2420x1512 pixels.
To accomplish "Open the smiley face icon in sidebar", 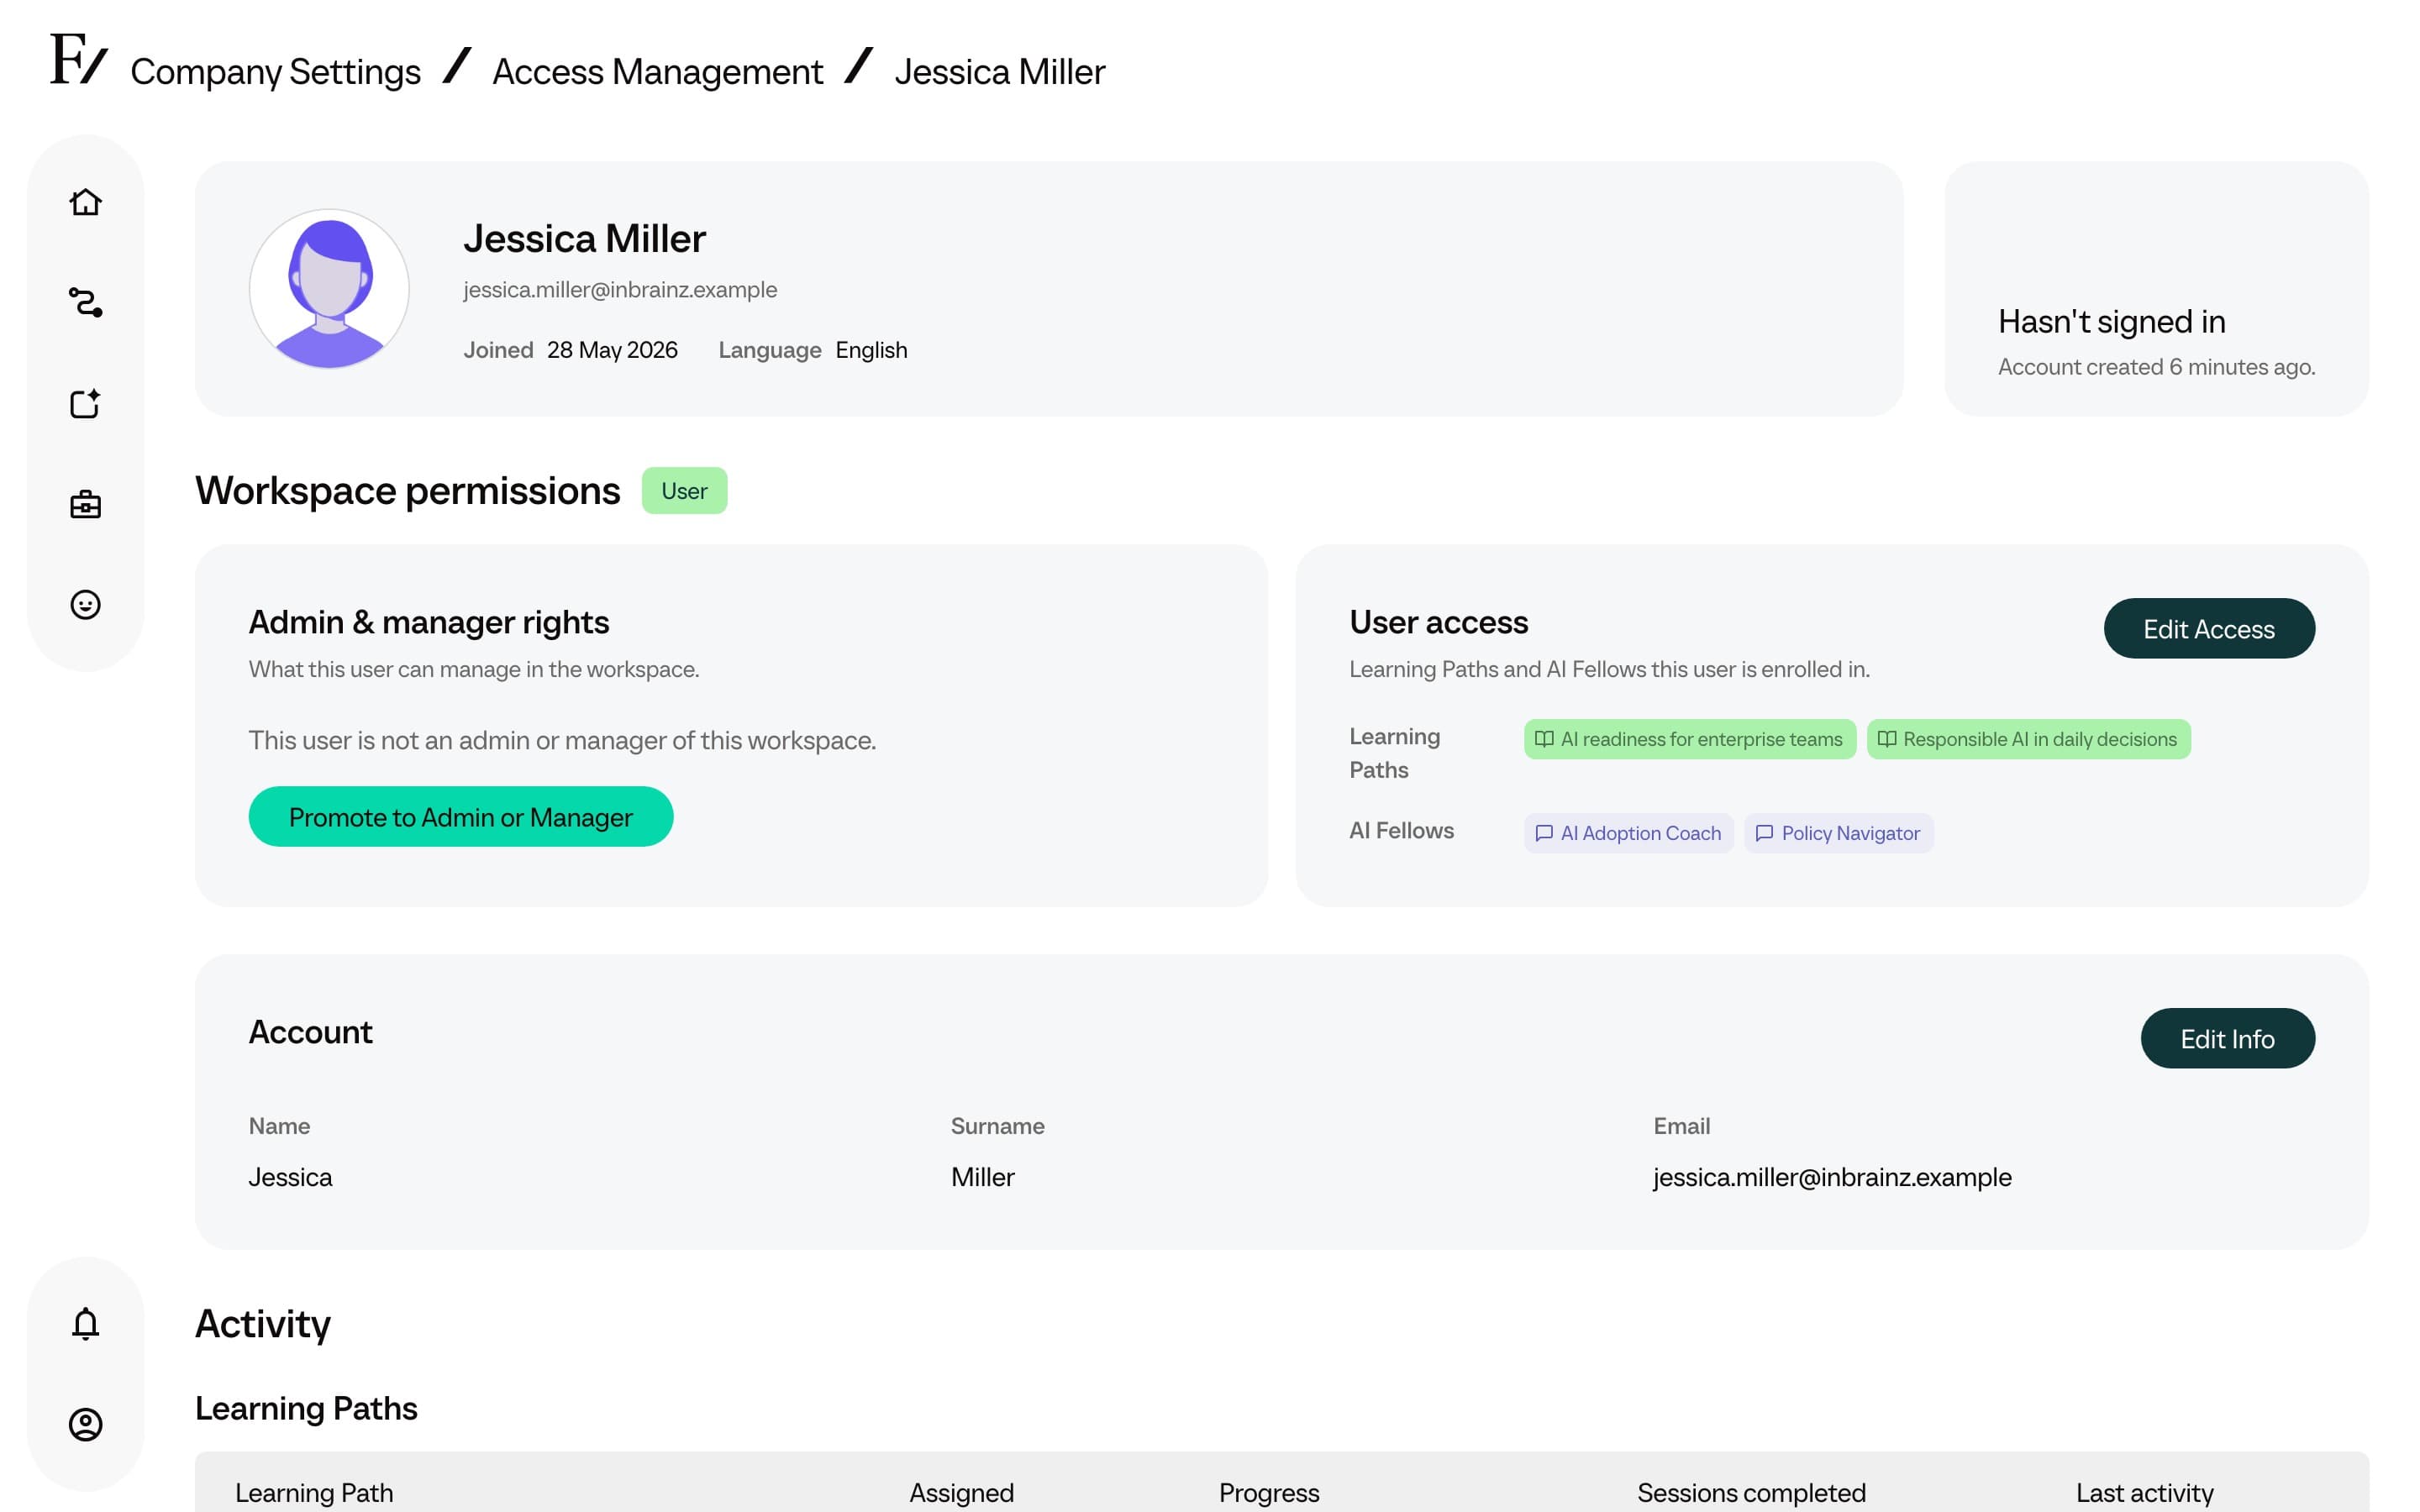I will coord(86,604).
